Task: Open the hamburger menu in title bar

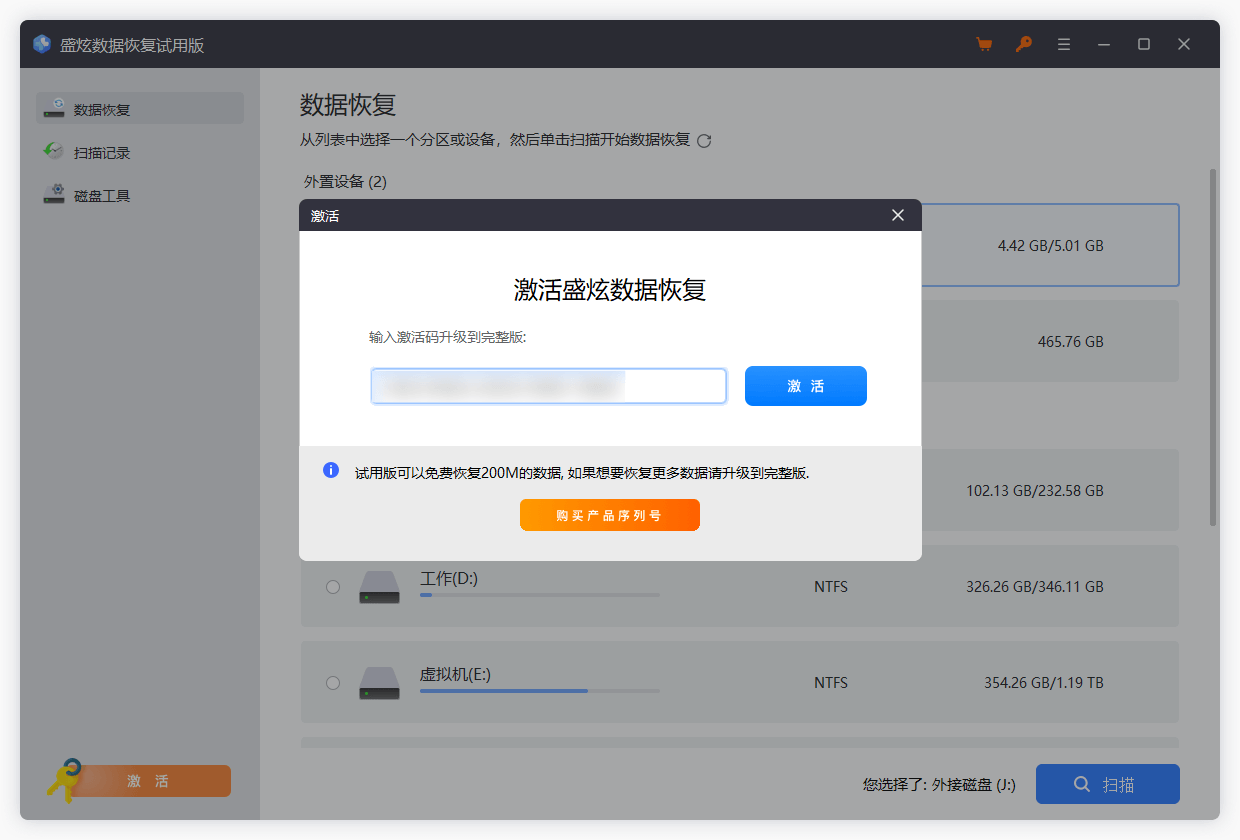Action: pyautogui.click(x=1063, y=44)
